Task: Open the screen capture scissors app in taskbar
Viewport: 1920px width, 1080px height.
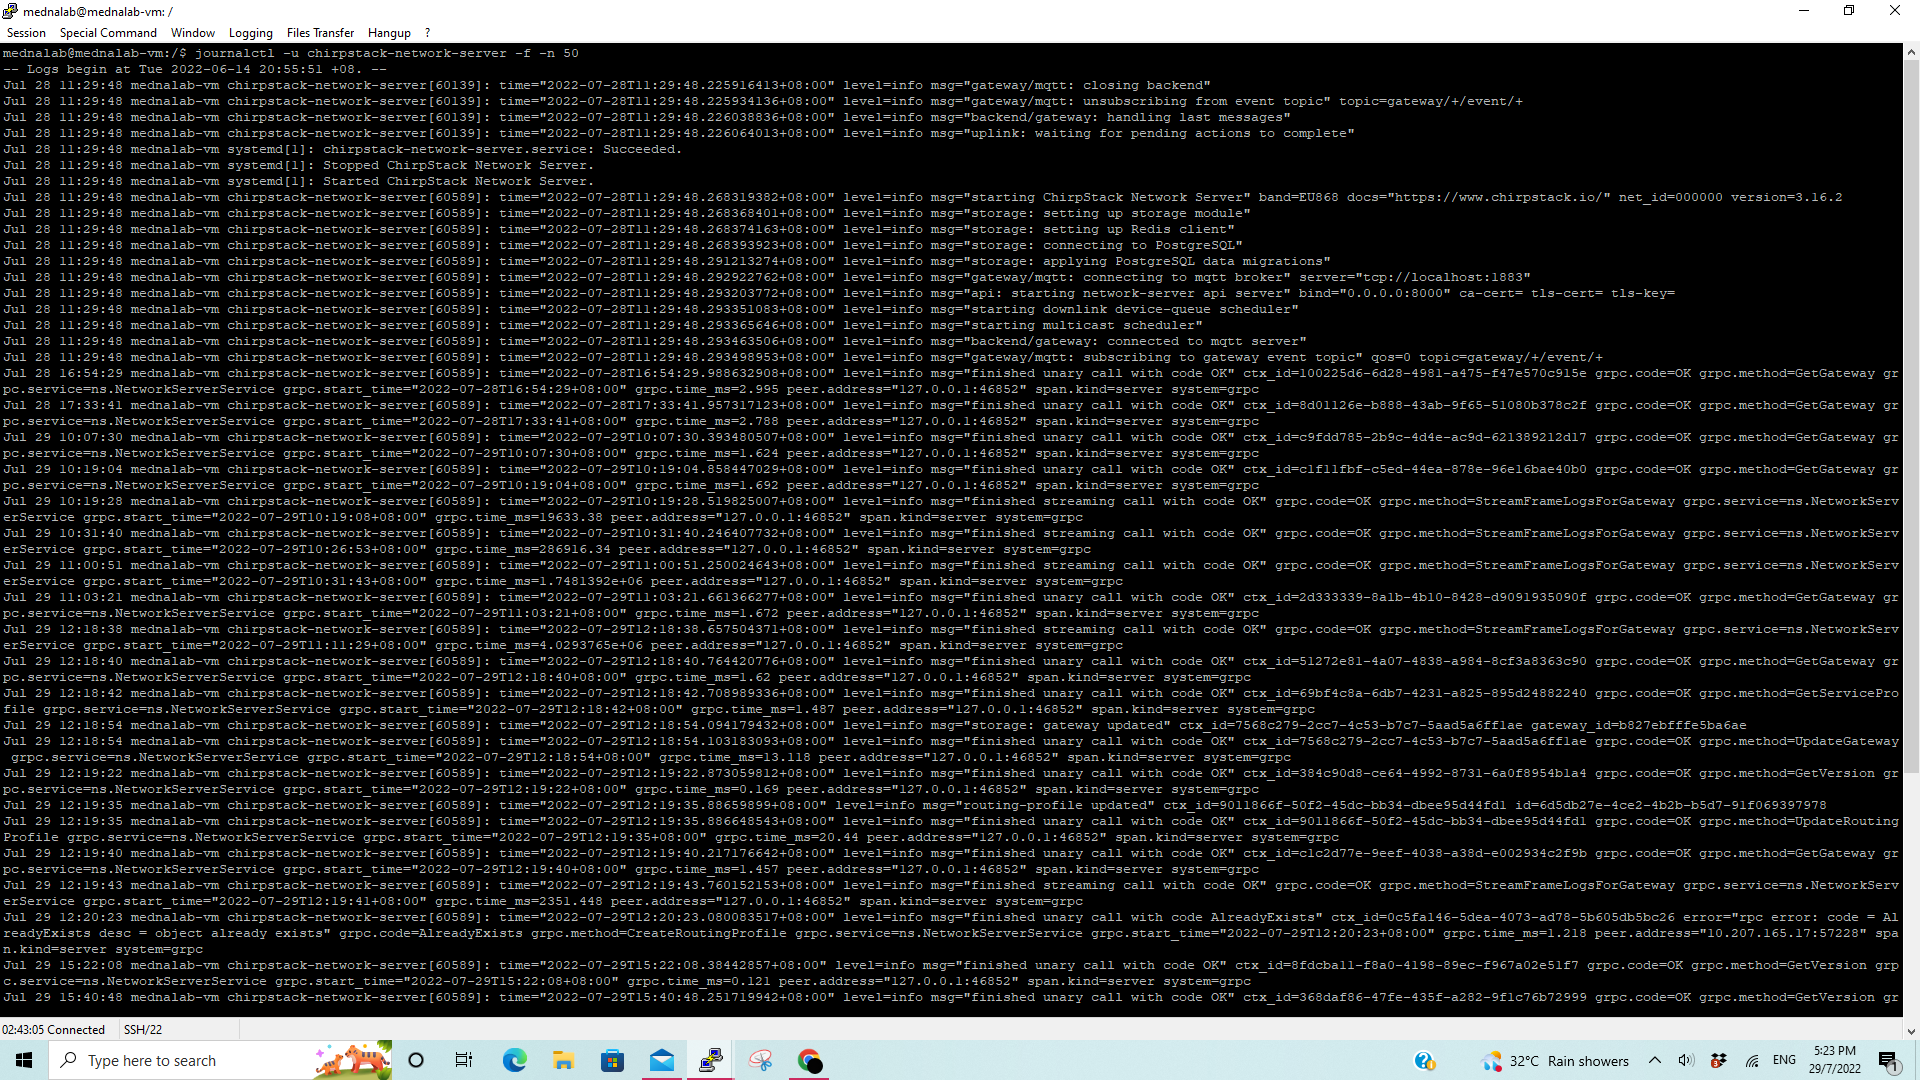Action: (760, 1060)
